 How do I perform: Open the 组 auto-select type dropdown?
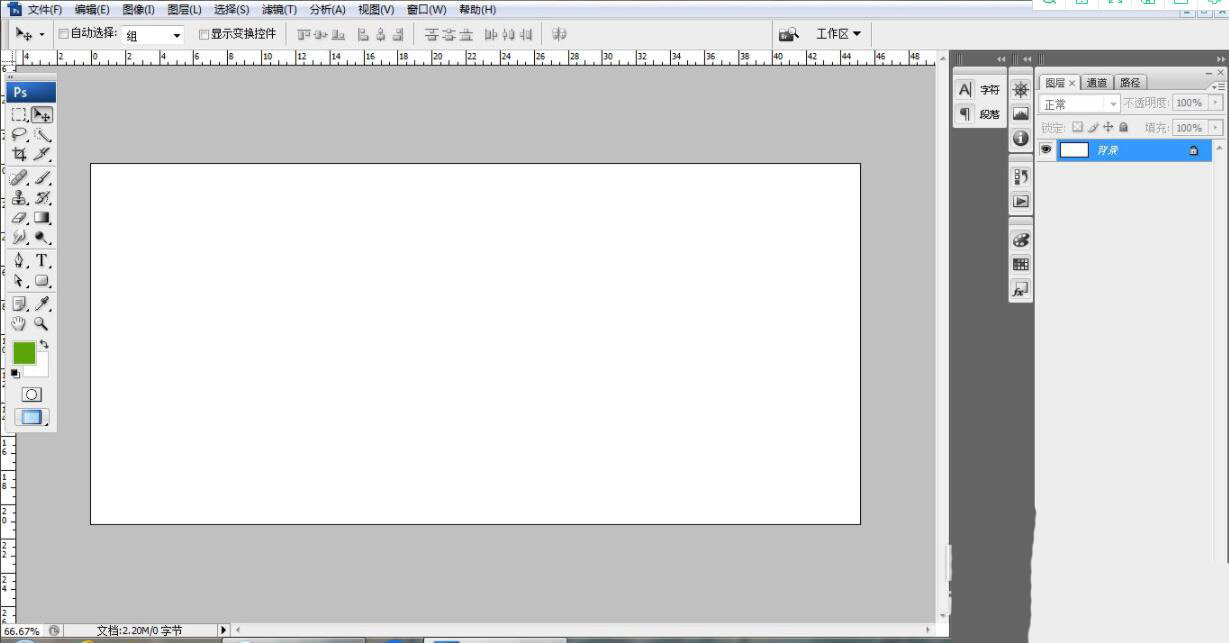click(154, 35)
